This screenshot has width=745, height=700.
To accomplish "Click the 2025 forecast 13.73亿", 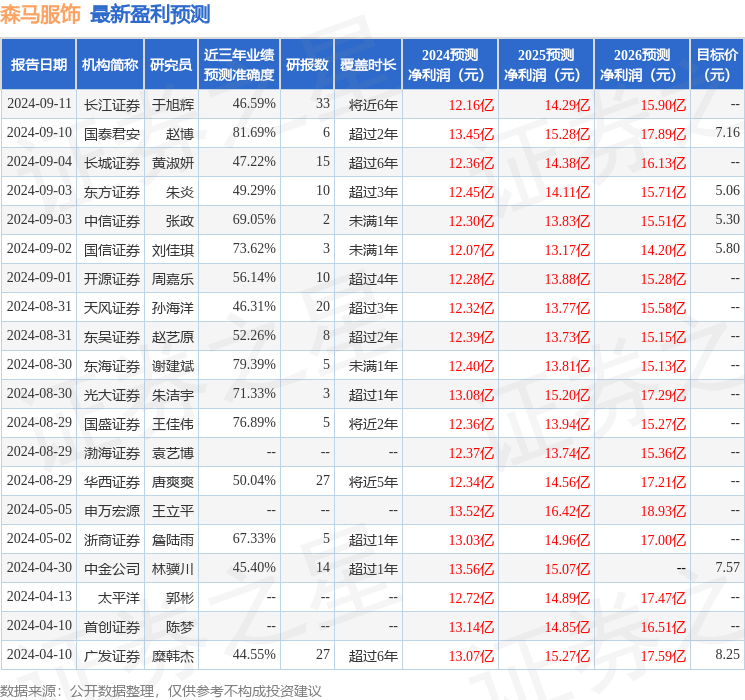I will pyautogui.click(x=567, y=337).
